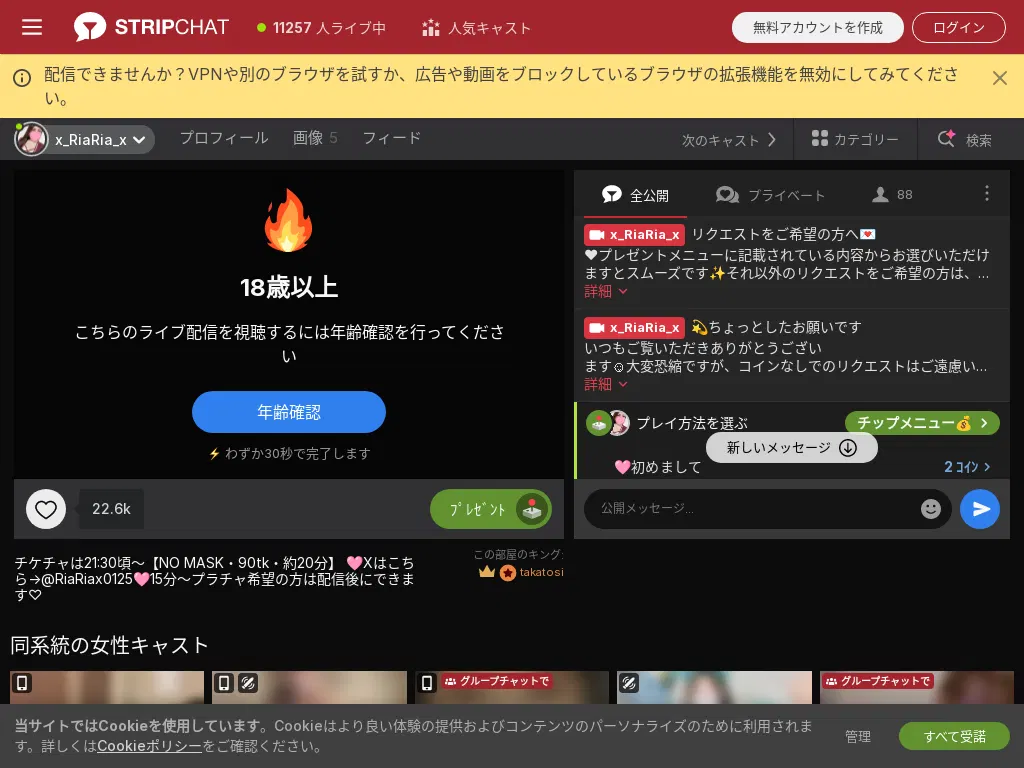Click the 2コイン price link
This screenshot has height=768, width=1024.
point(967,467)
